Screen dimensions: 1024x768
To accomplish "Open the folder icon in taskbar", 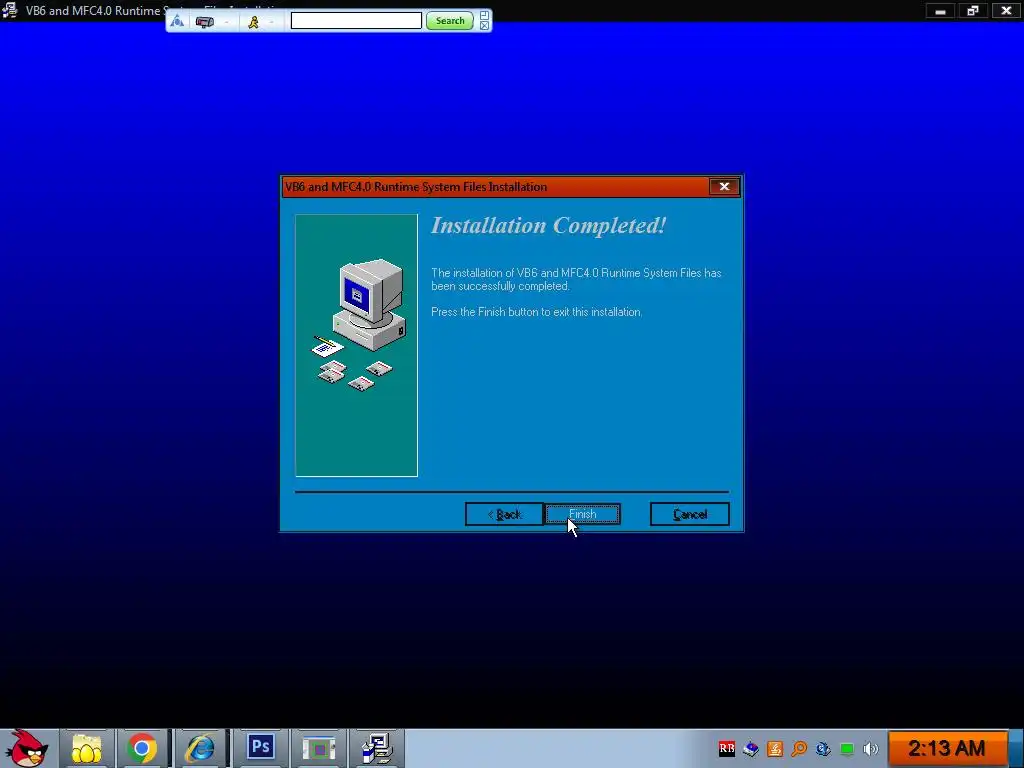I will (87, 748).
